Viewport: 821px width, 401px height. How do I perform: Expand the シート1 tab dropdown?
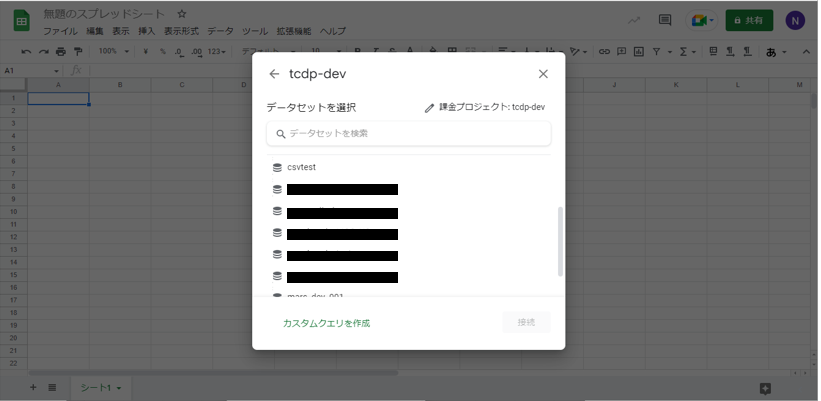pyautogui.click(x=119, y=387)
